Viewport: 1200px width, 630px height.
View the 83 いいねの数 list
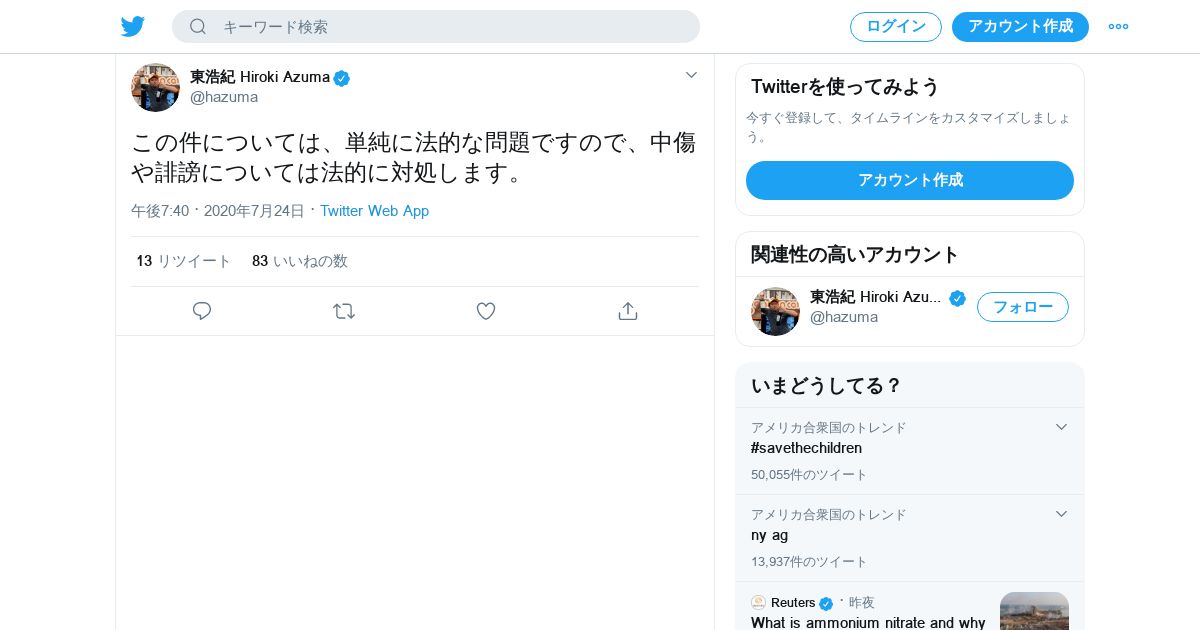click(300, 261)
